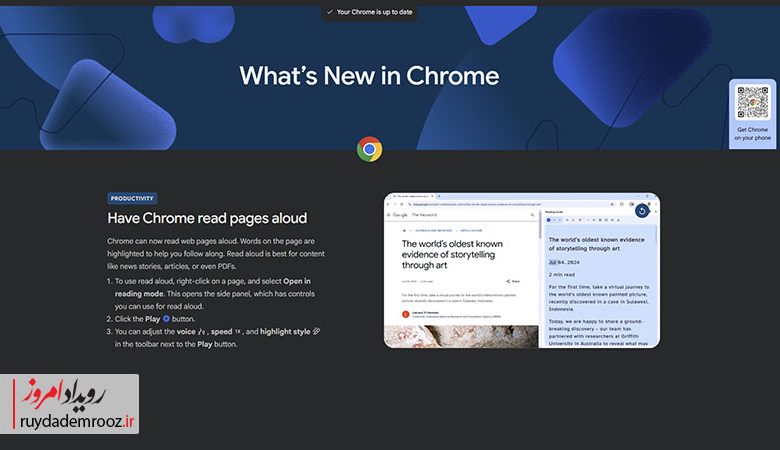This screenshot has width=780, height=450.
Task: Click the '2 min read' text in the reading panel
Action: pyautogui.click(x=562, y=274)
